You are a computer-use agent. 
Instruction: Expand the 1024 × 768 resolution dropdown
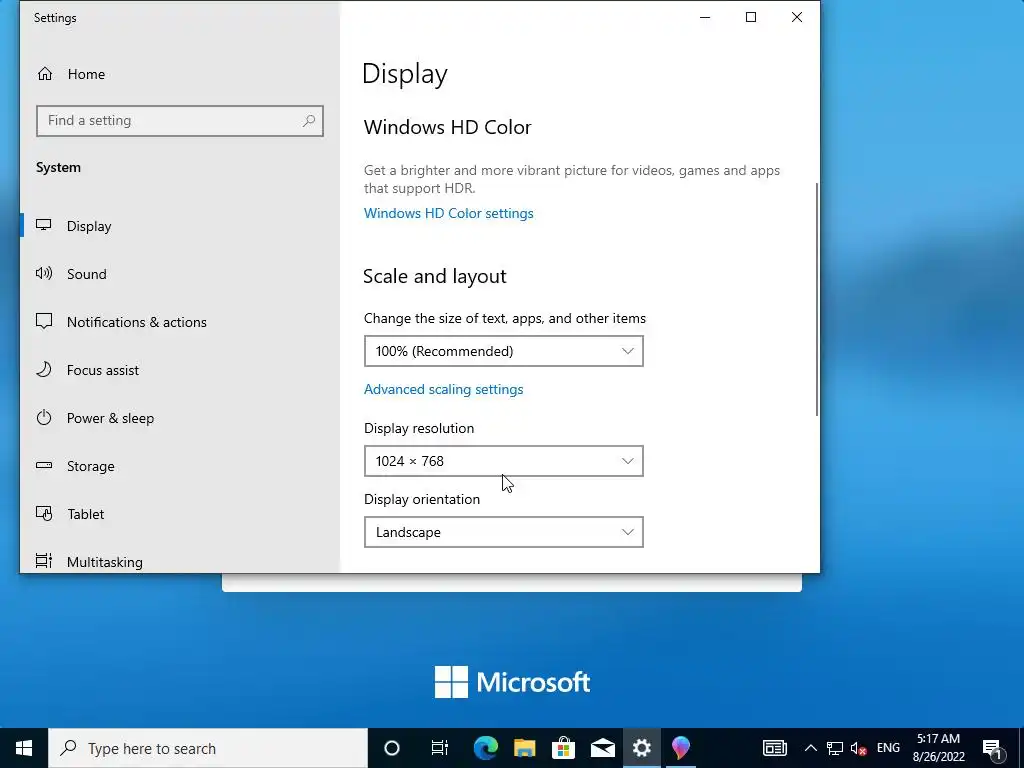point(504,461)
